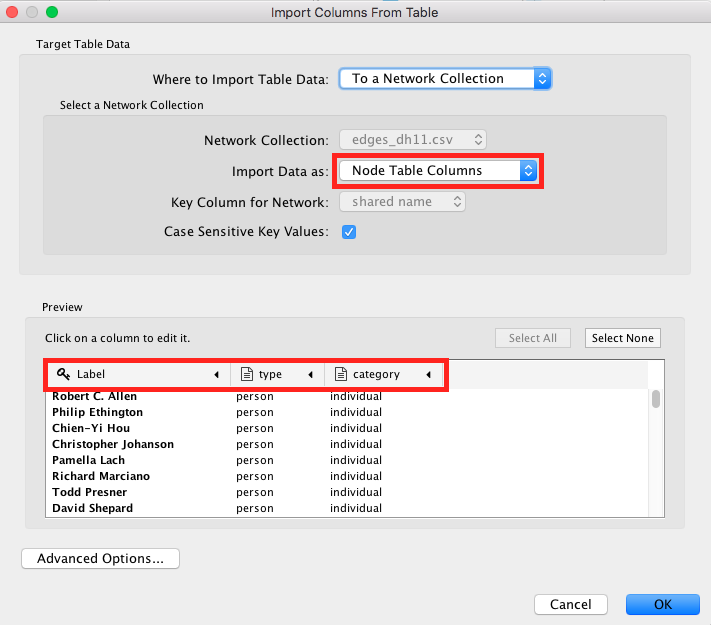
Task: Select the category column header
Action: tap(383, 374)
